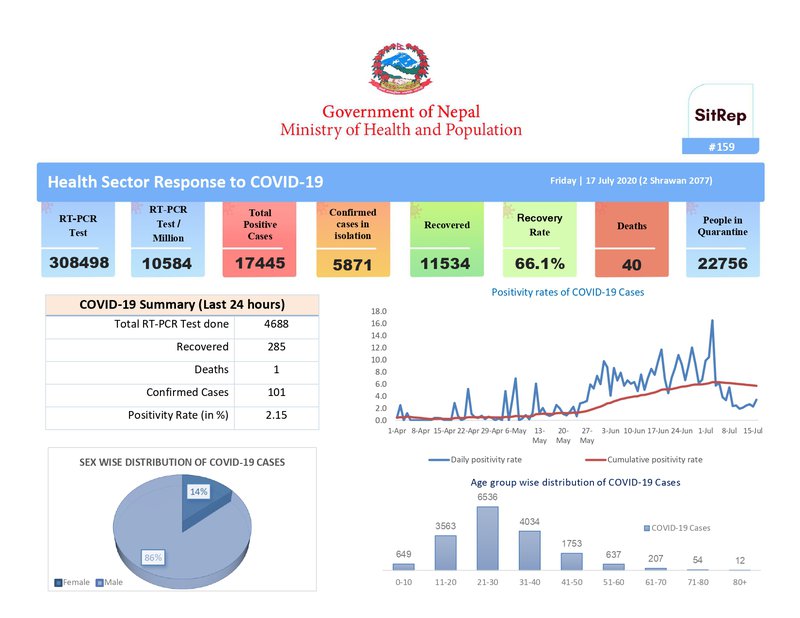
Task: Click the Positivity Rate value 2.15
Action: tap(277, 415)
